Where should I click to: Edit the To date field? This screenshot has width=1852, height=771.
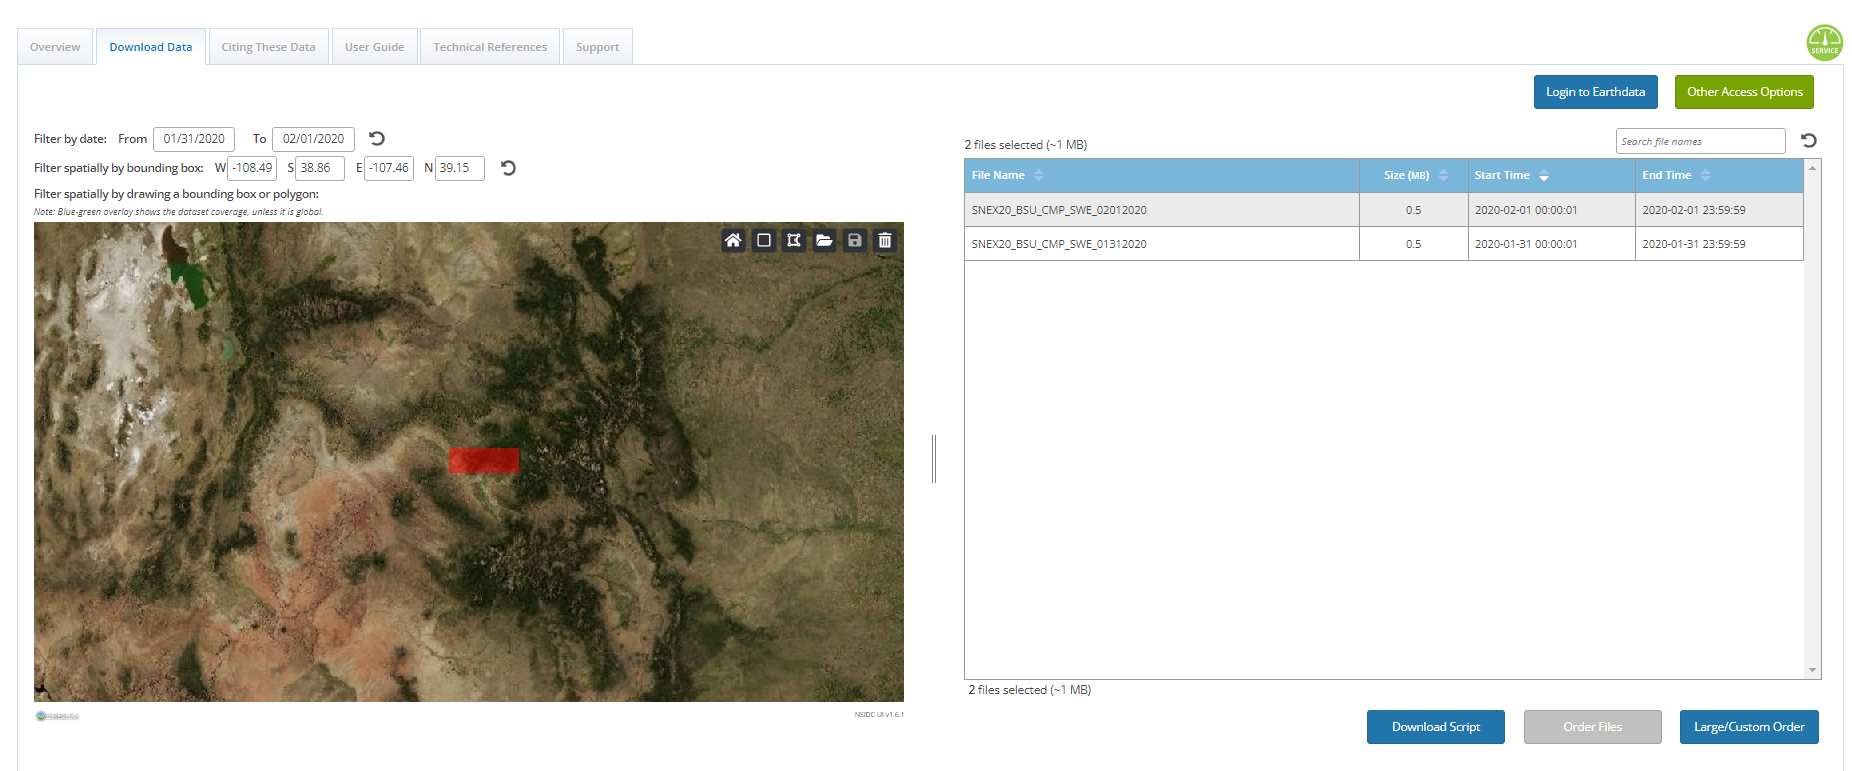pos(313,139)
